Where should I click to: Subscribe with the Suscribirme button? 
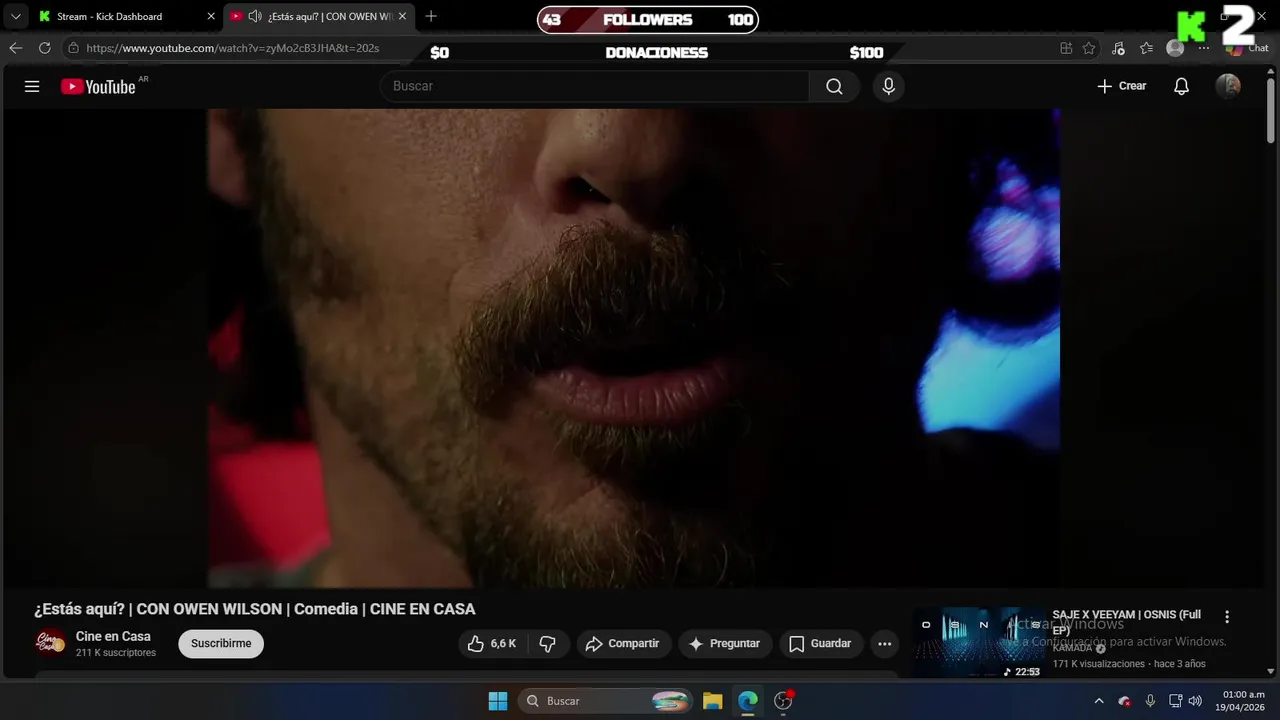click(x=221, y=644)
